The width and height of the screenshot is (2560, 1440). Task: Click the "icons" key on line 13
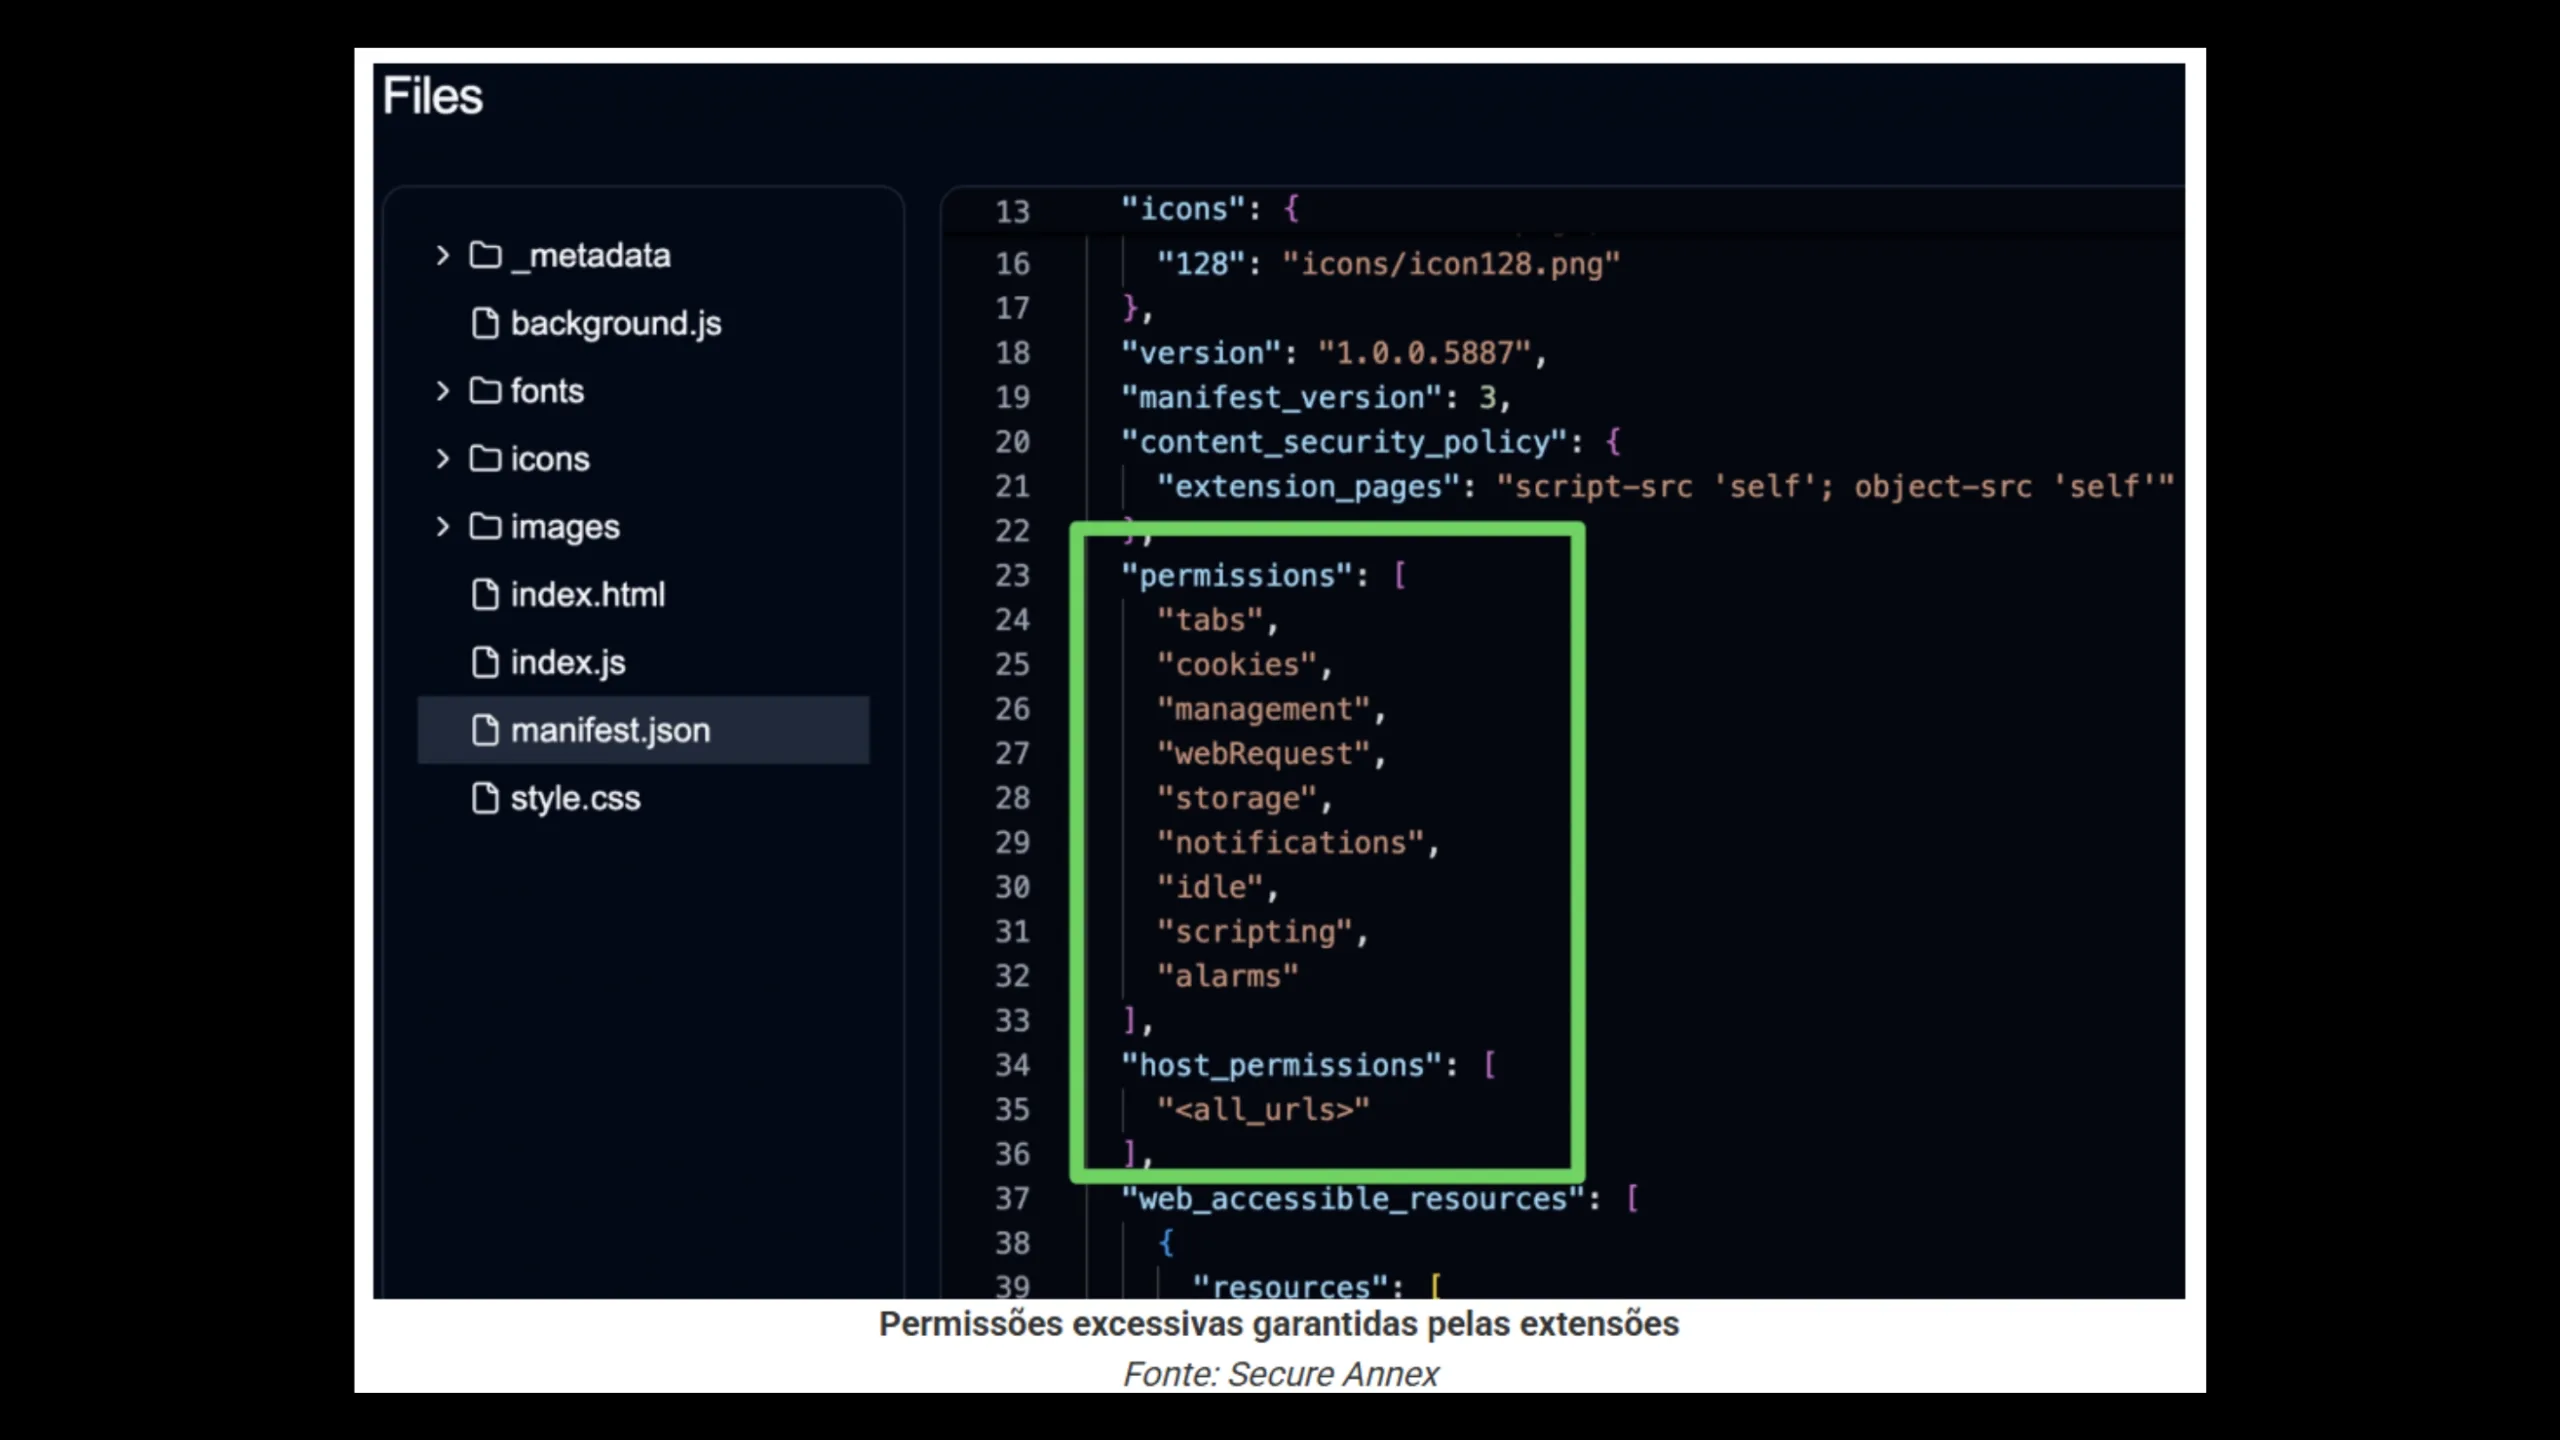[x=1183, y=210]
